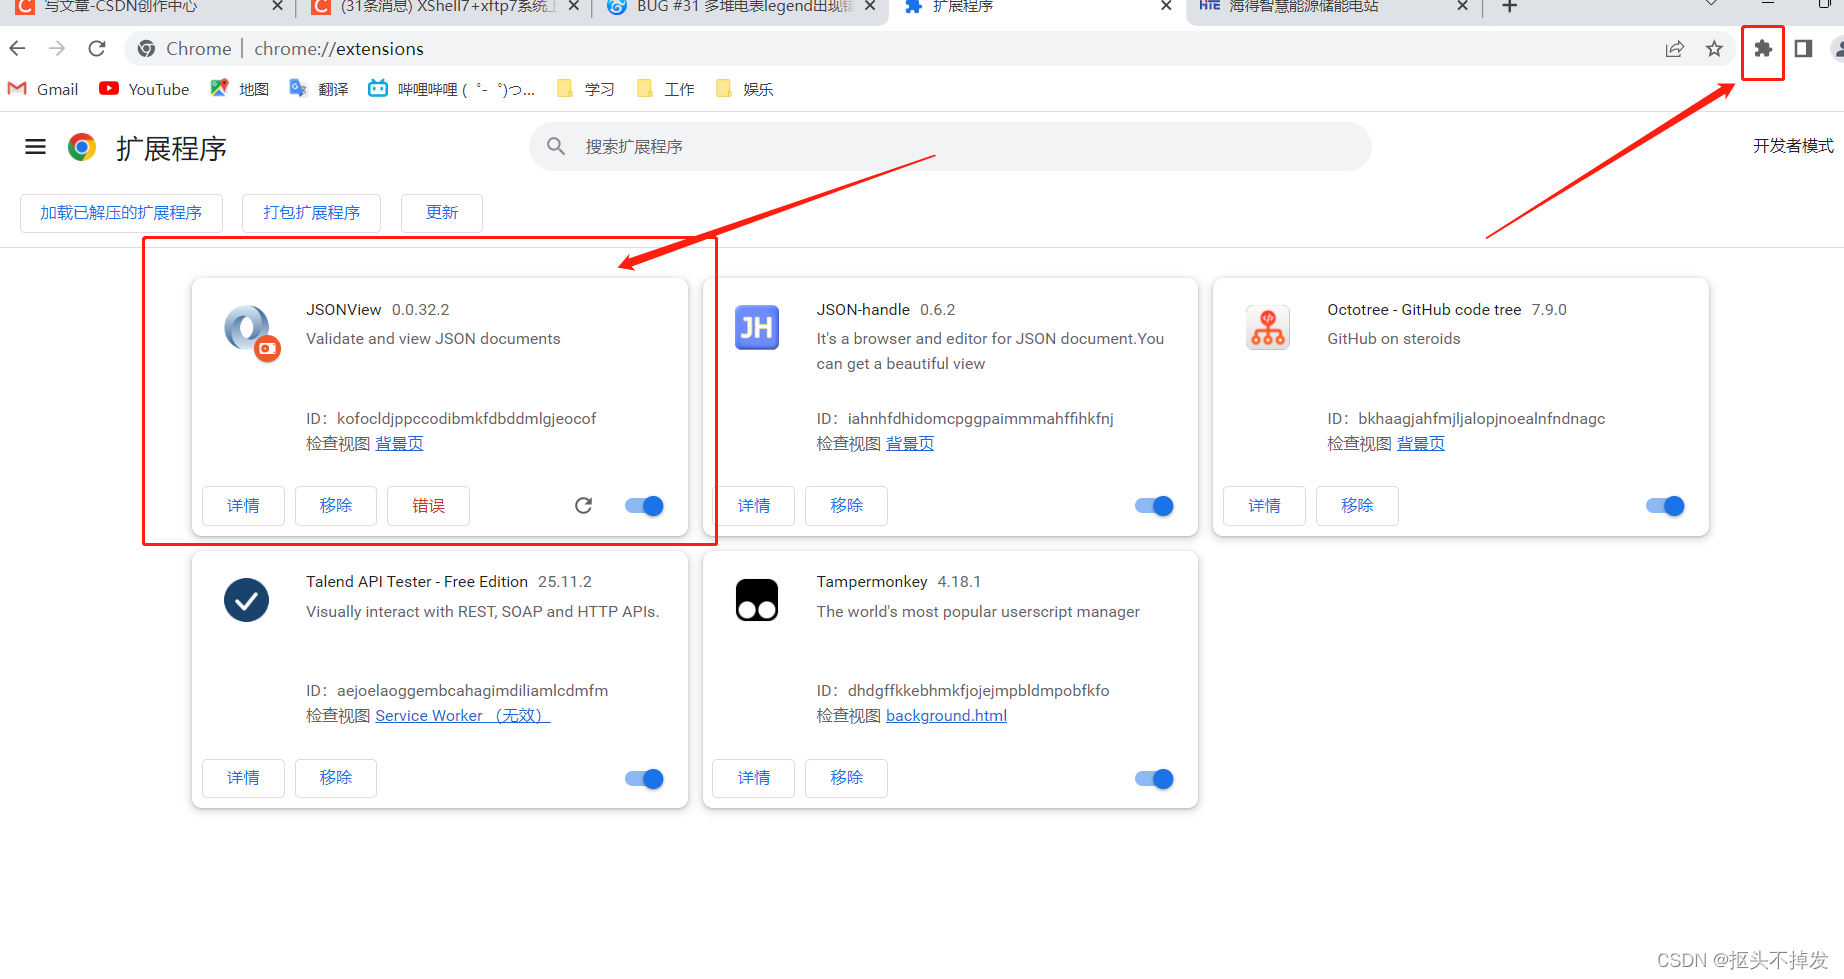1844x979 pixels.
Task: Open the Extensions puzzle-piece icon in toolbar
Action: click(1763, 48)
